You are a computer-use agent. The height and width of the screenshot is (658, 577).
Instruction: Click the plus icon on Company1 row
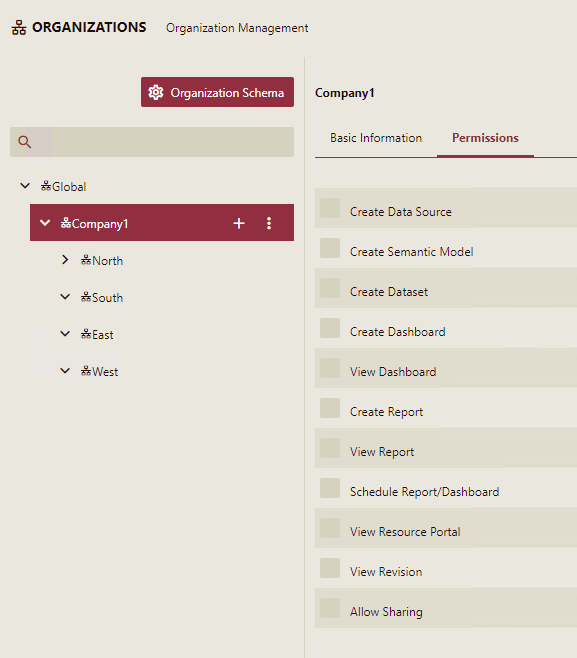click(239, 223)
